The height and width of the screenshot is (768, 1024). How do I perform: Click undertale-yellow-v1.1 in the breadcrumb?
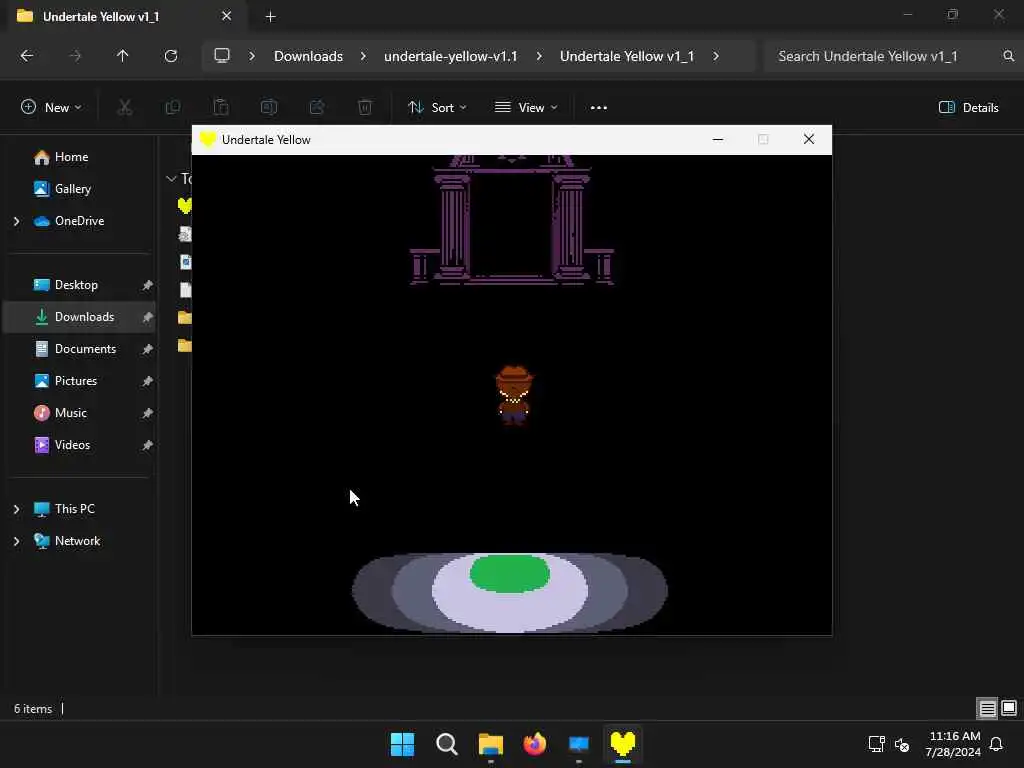451,57
